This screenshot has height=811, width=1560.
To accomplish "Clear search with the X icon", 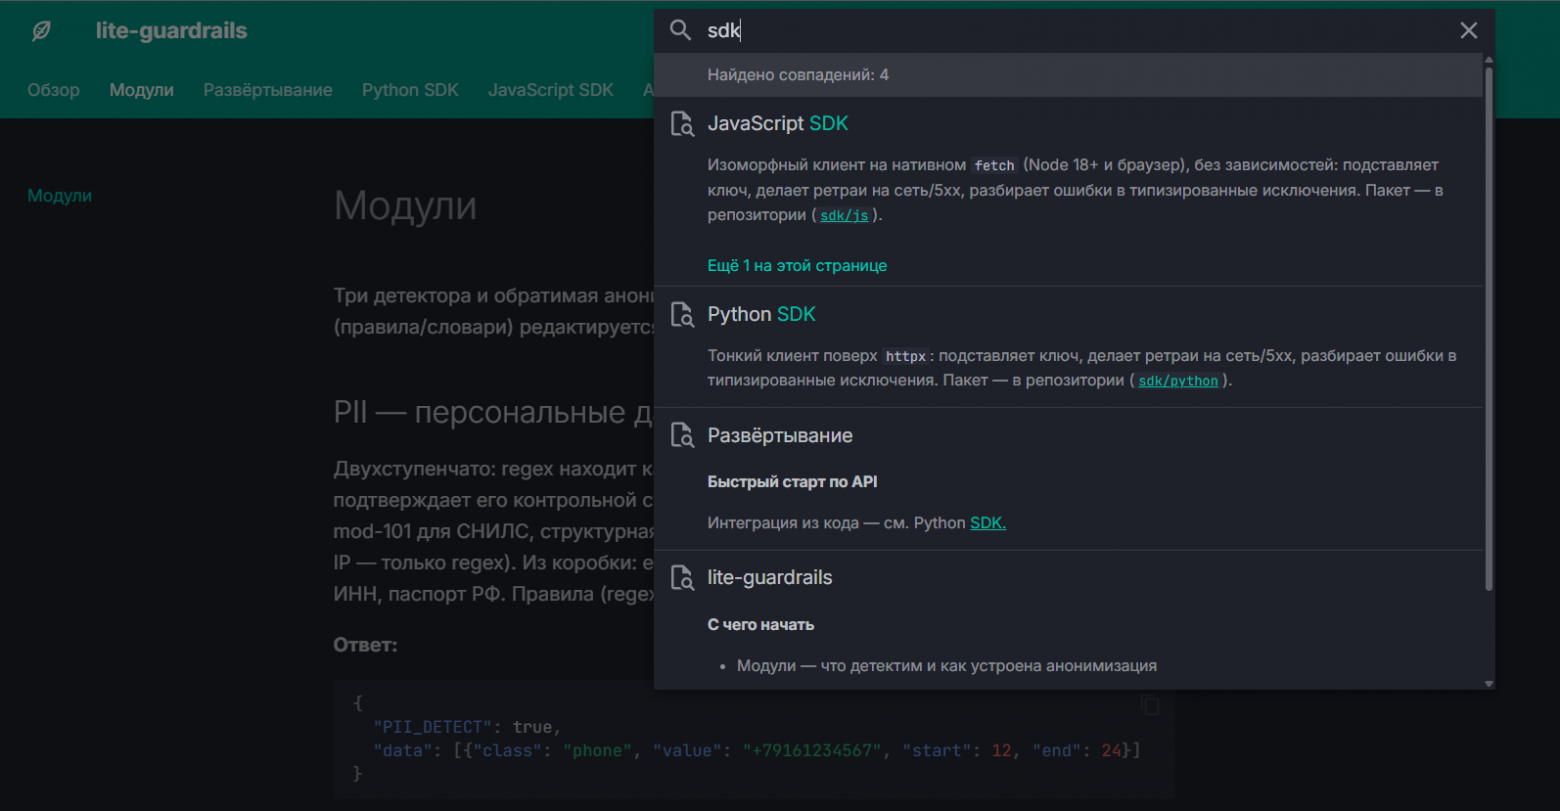I will coord(1468,30).
